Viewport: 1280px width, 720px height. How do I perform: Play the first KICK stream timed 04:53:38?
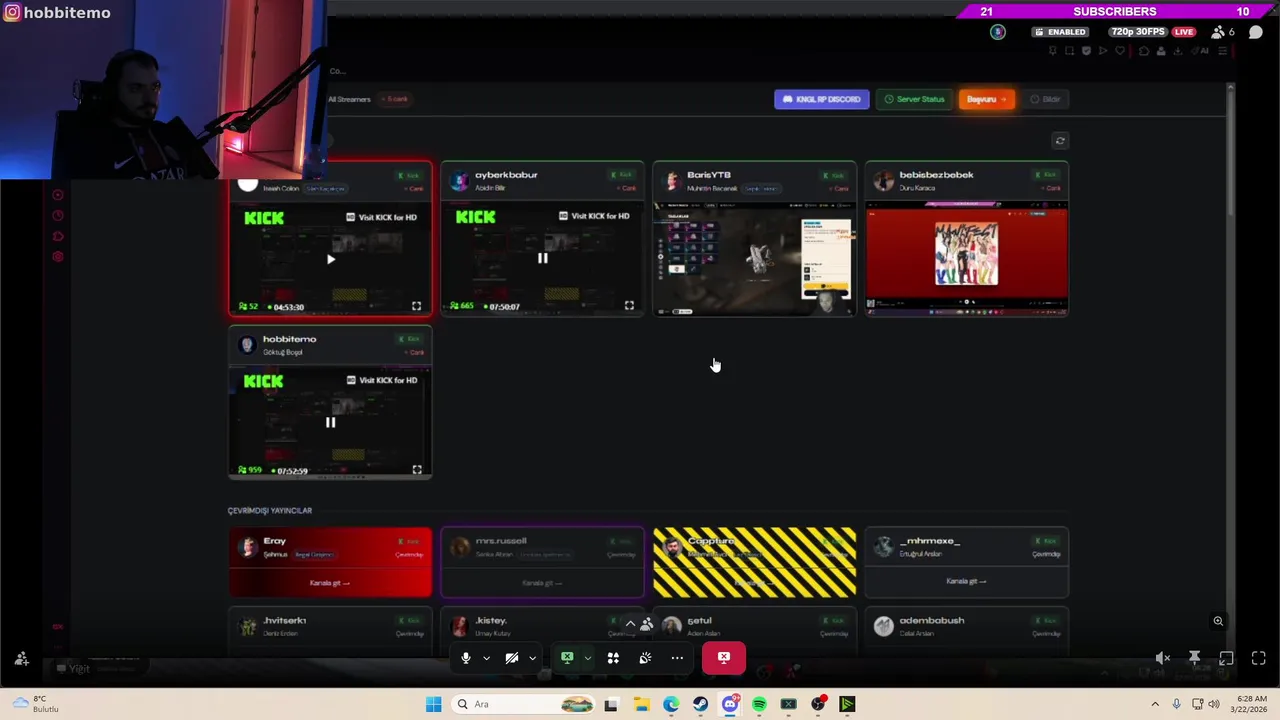point(331,259)
